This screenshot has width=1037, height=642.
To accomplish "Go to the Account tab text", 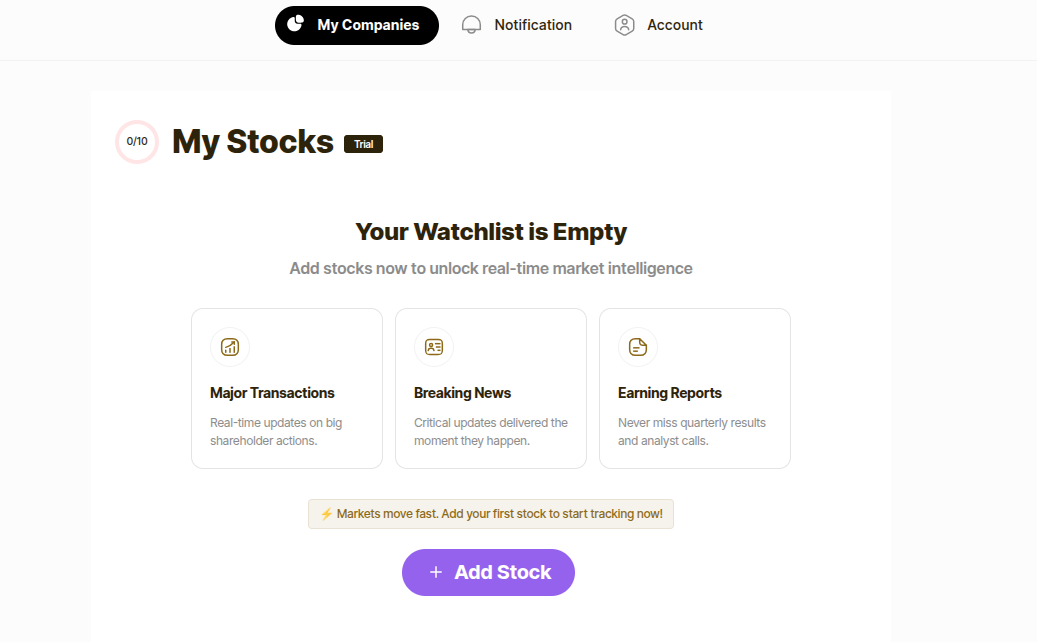I will [675, 25].
